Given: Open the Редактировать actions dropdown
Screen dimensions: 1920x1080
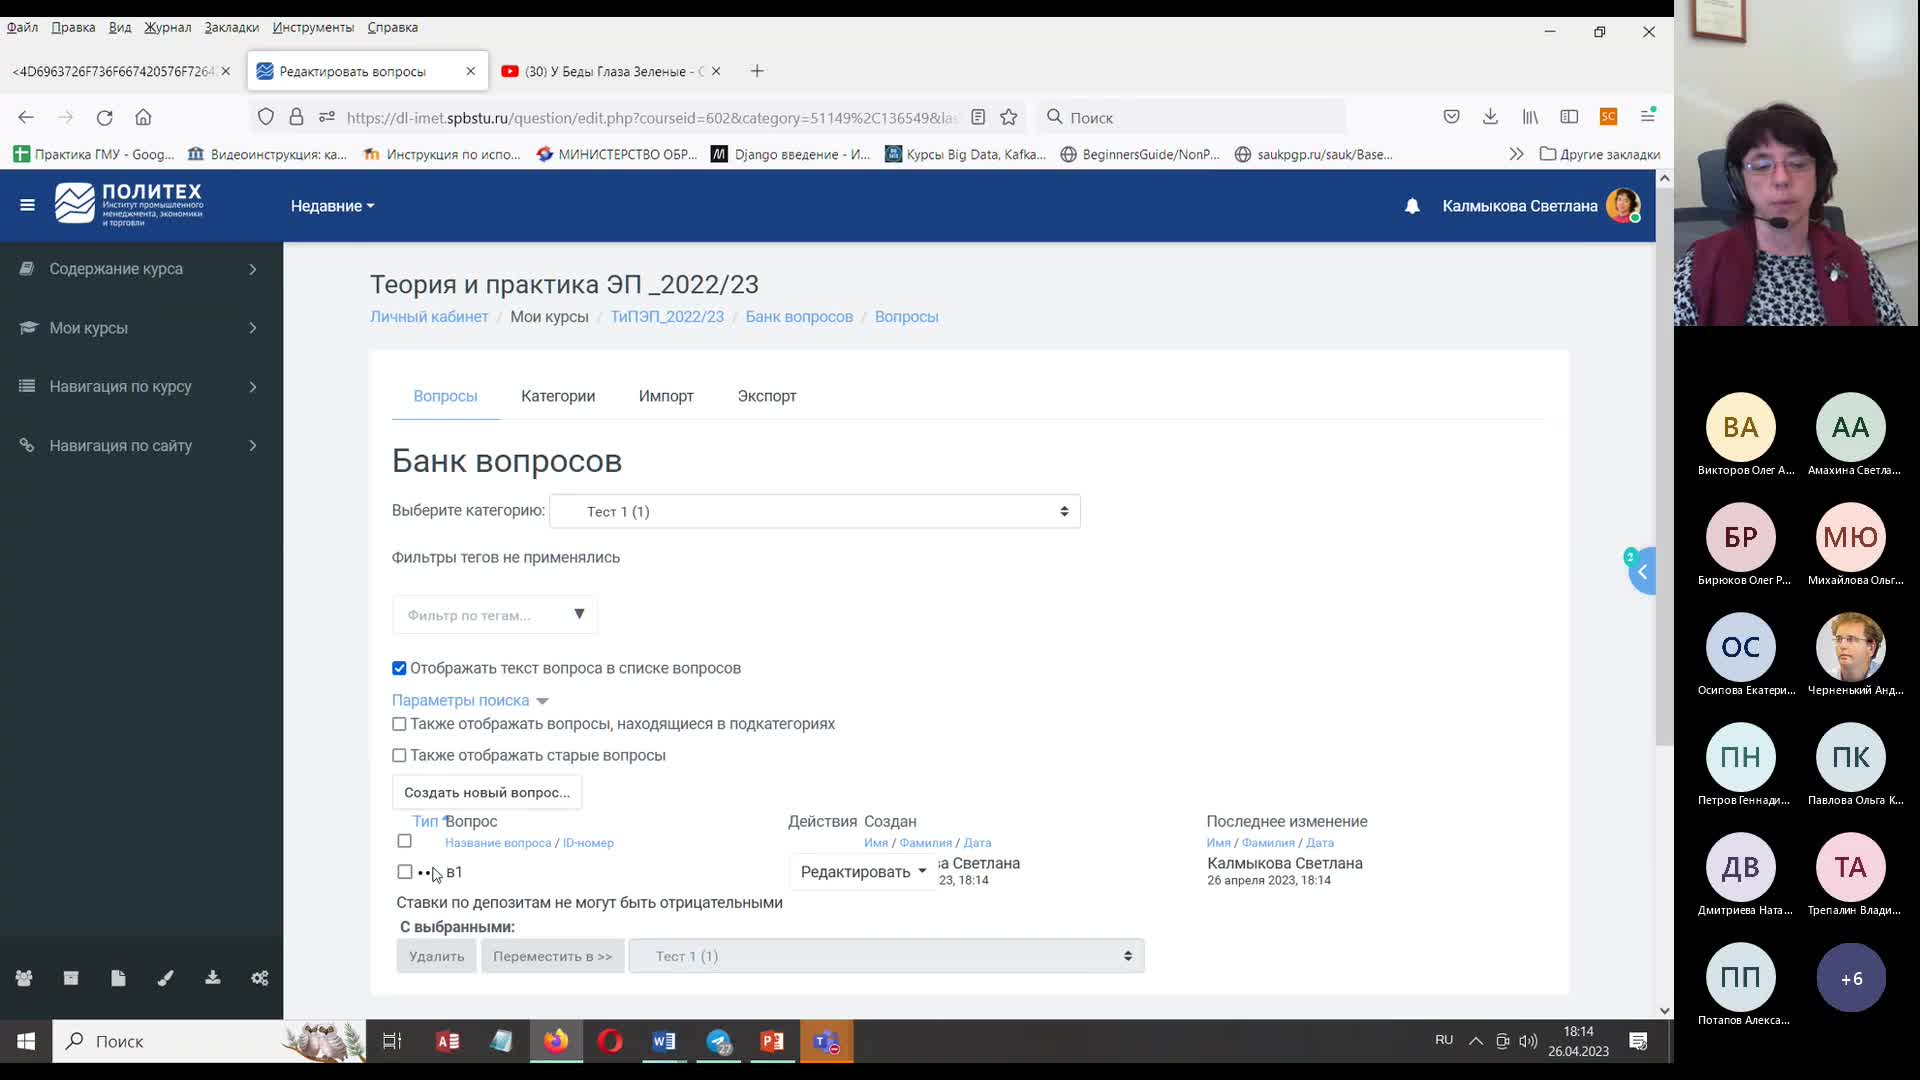Looking at the screenshot, I should (x=863, y=872).
